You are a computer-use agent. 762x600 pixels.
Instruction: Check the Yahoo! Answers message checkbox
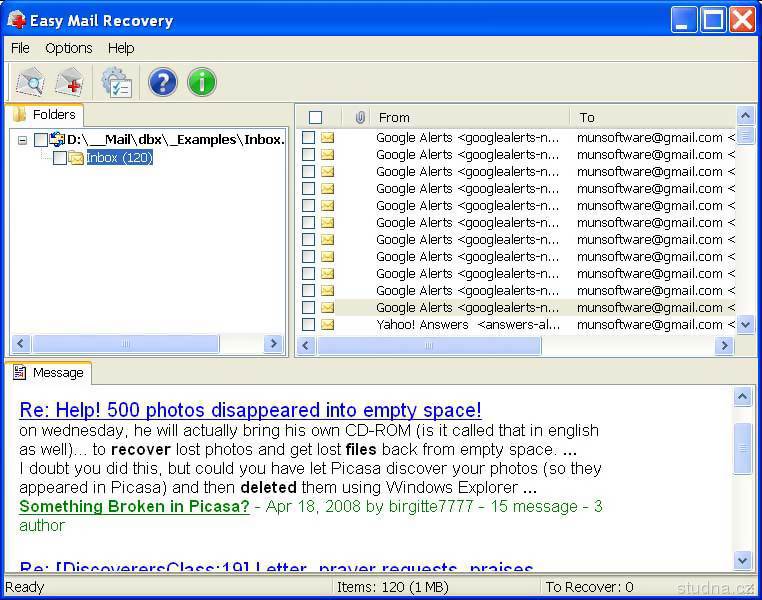coord(309,325)
